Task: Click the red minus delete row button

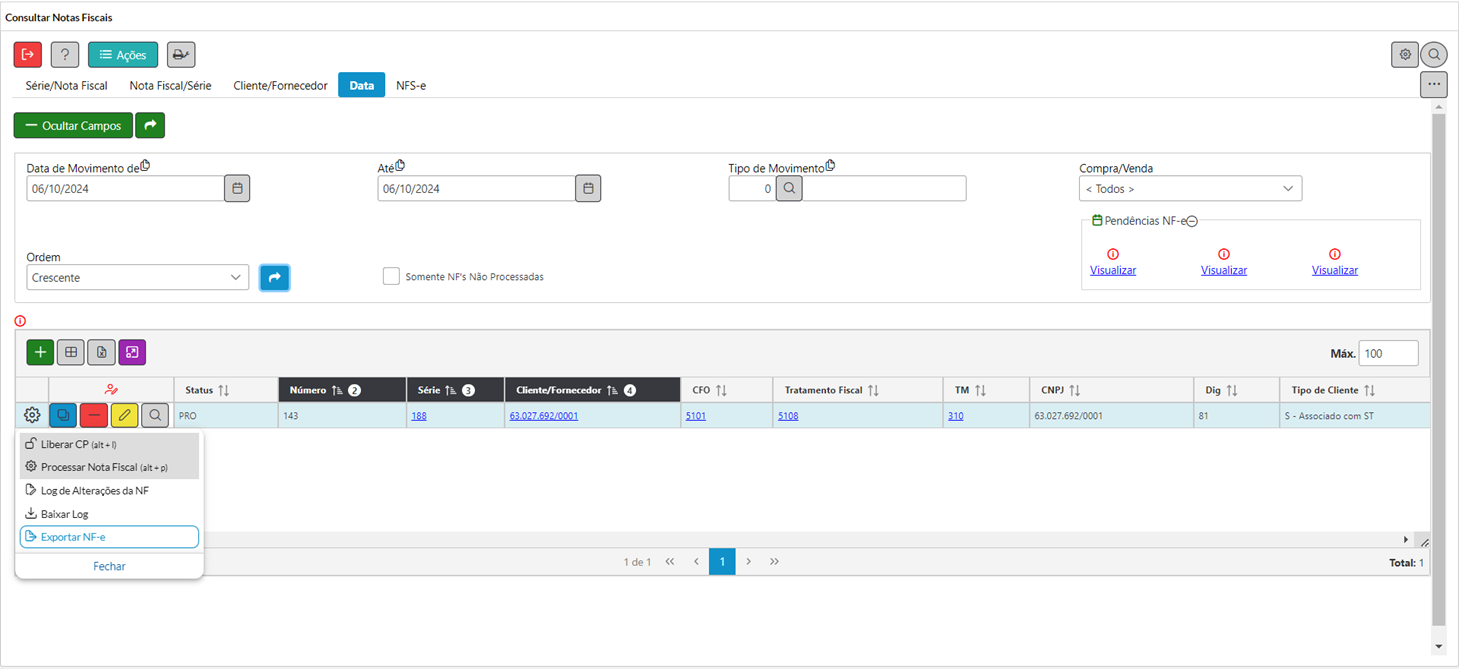Action: point(94,415)
